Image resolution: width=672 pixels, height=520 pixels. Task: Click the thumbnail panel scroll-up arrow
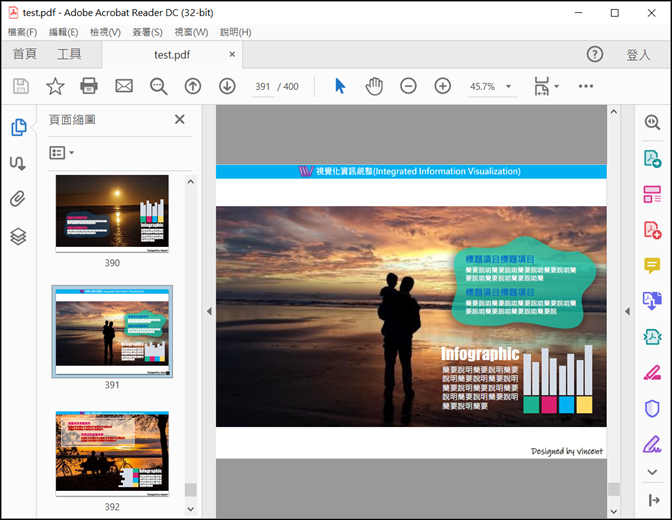(x=191, y=182)
